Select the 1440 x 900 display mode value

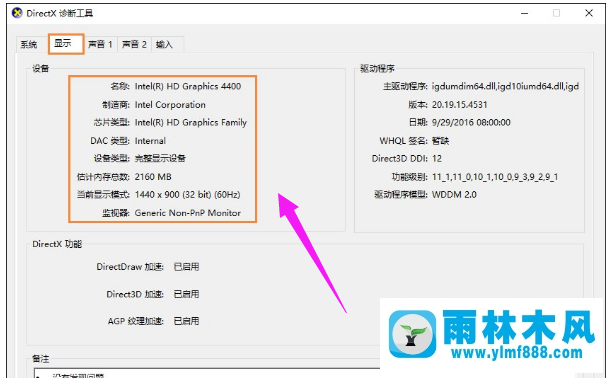coord(187,195)
